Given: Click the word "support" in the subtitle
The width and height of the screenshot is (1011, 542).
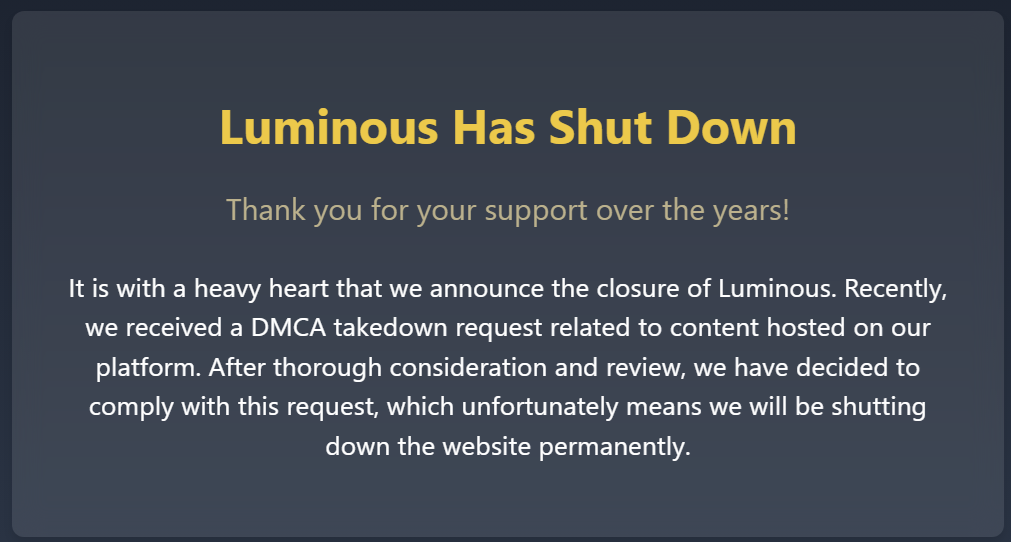Looking at the screenshot, I should pyautogui.click(x=536, y=212).
